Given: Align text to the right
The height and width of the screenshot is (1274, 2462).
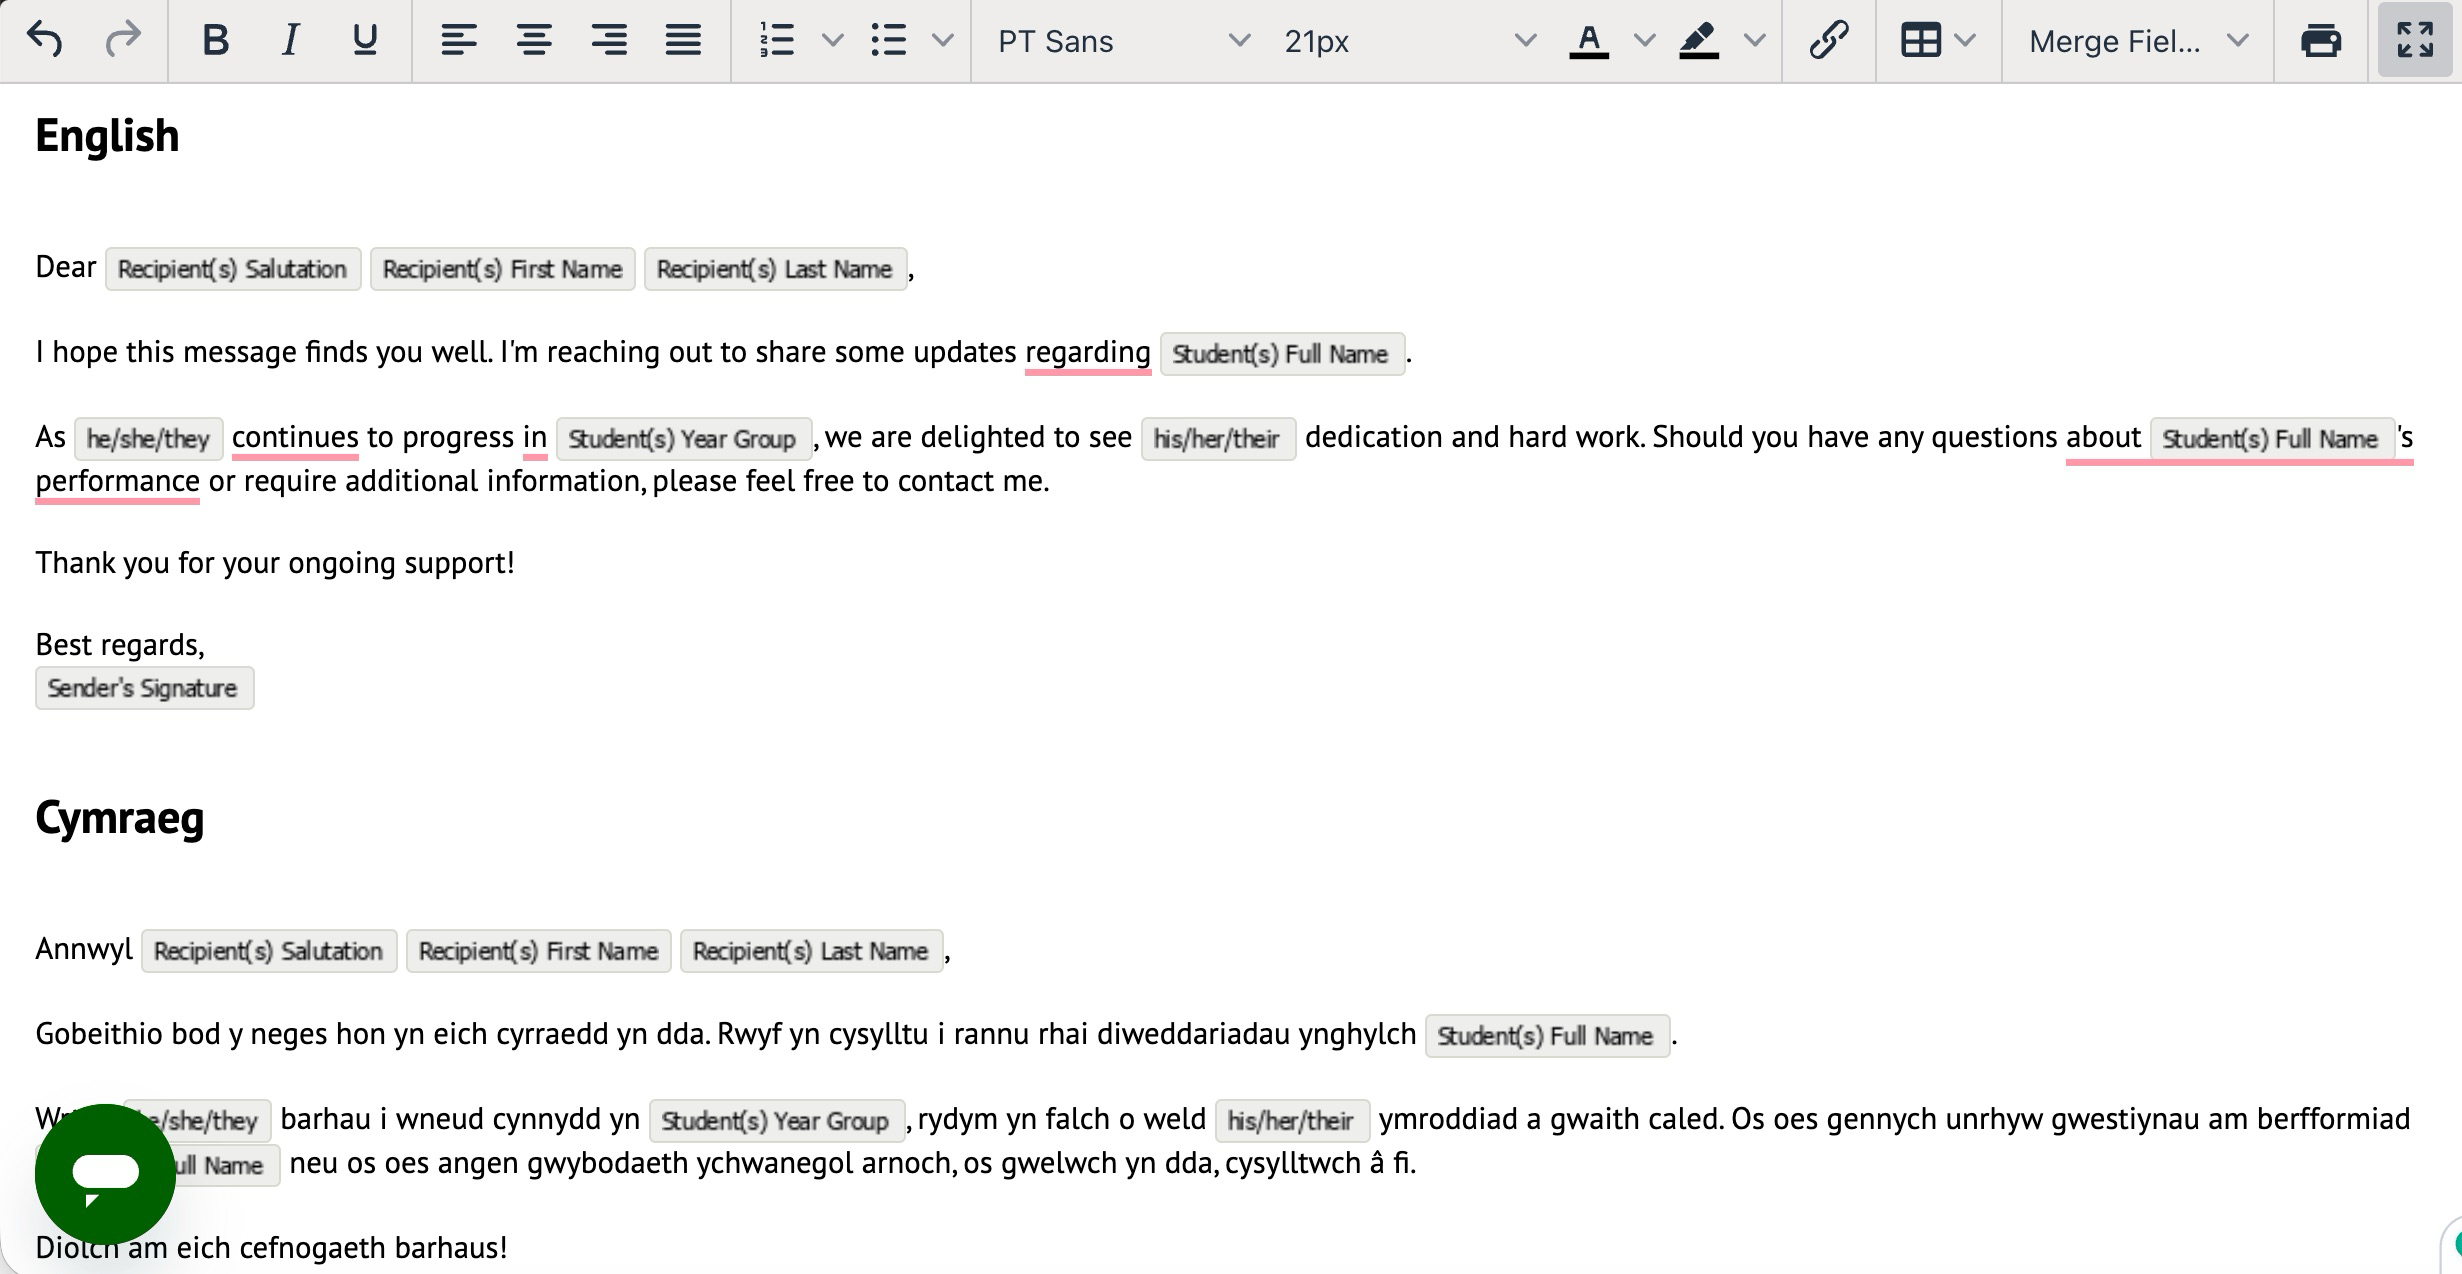Looking at the screenshot, I should point(609,40).
